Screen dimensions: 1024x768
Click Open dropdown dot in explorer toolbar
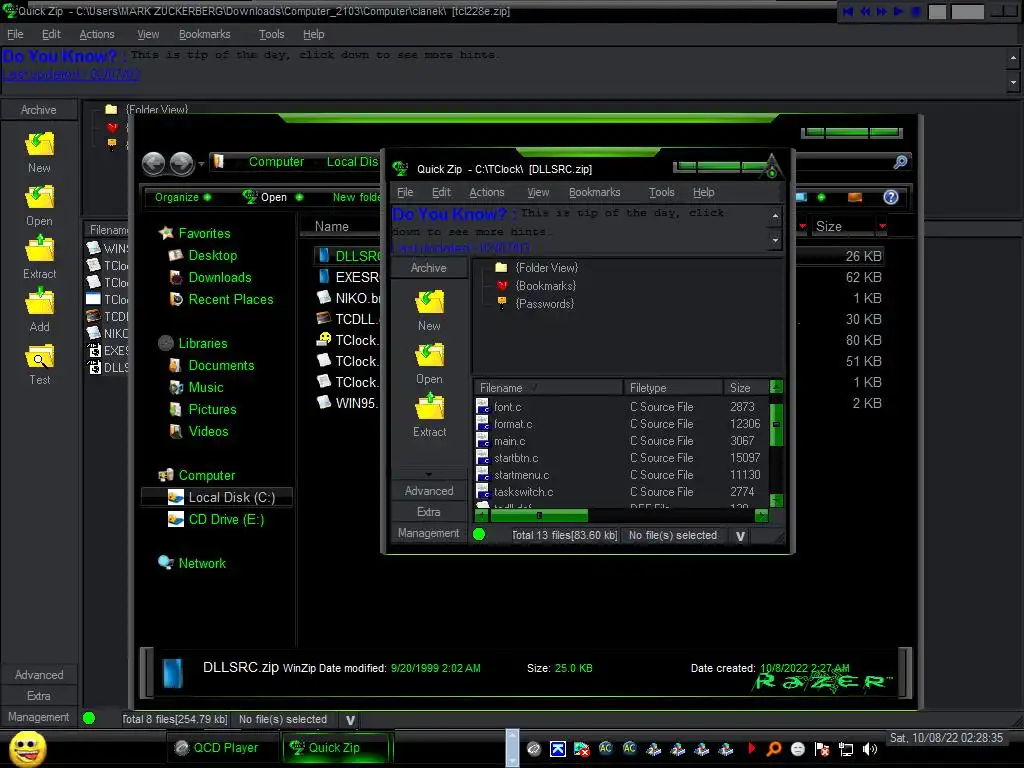click(x=299, y=197)
